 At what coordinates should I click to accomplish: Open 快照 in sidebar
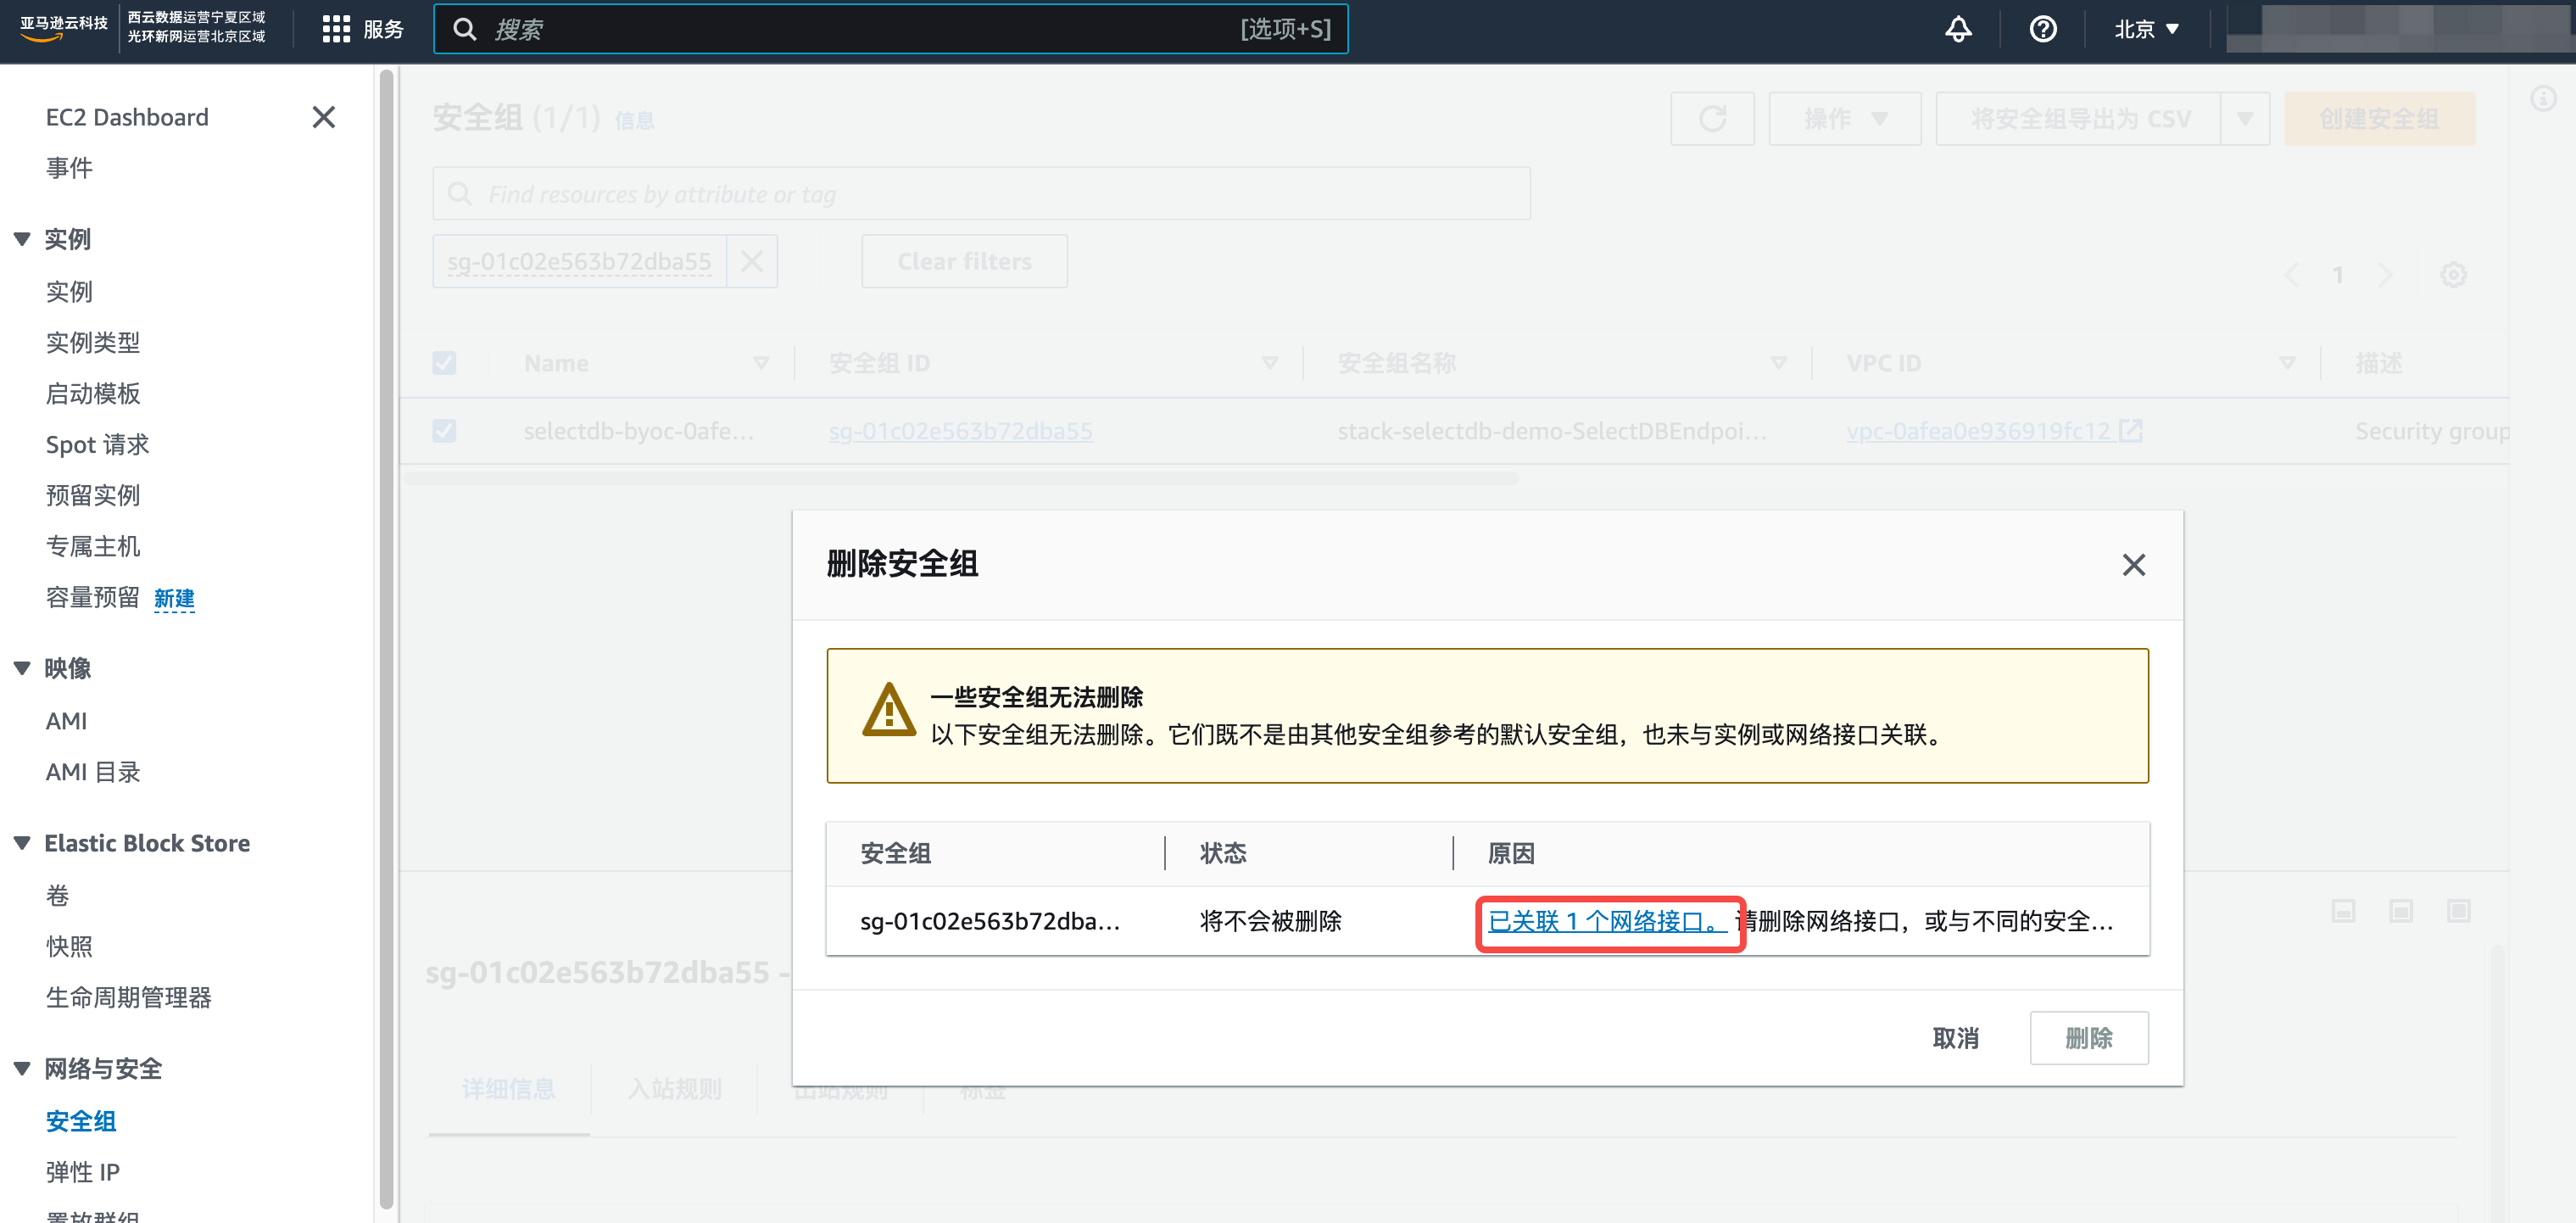click(x=69, y=946)
